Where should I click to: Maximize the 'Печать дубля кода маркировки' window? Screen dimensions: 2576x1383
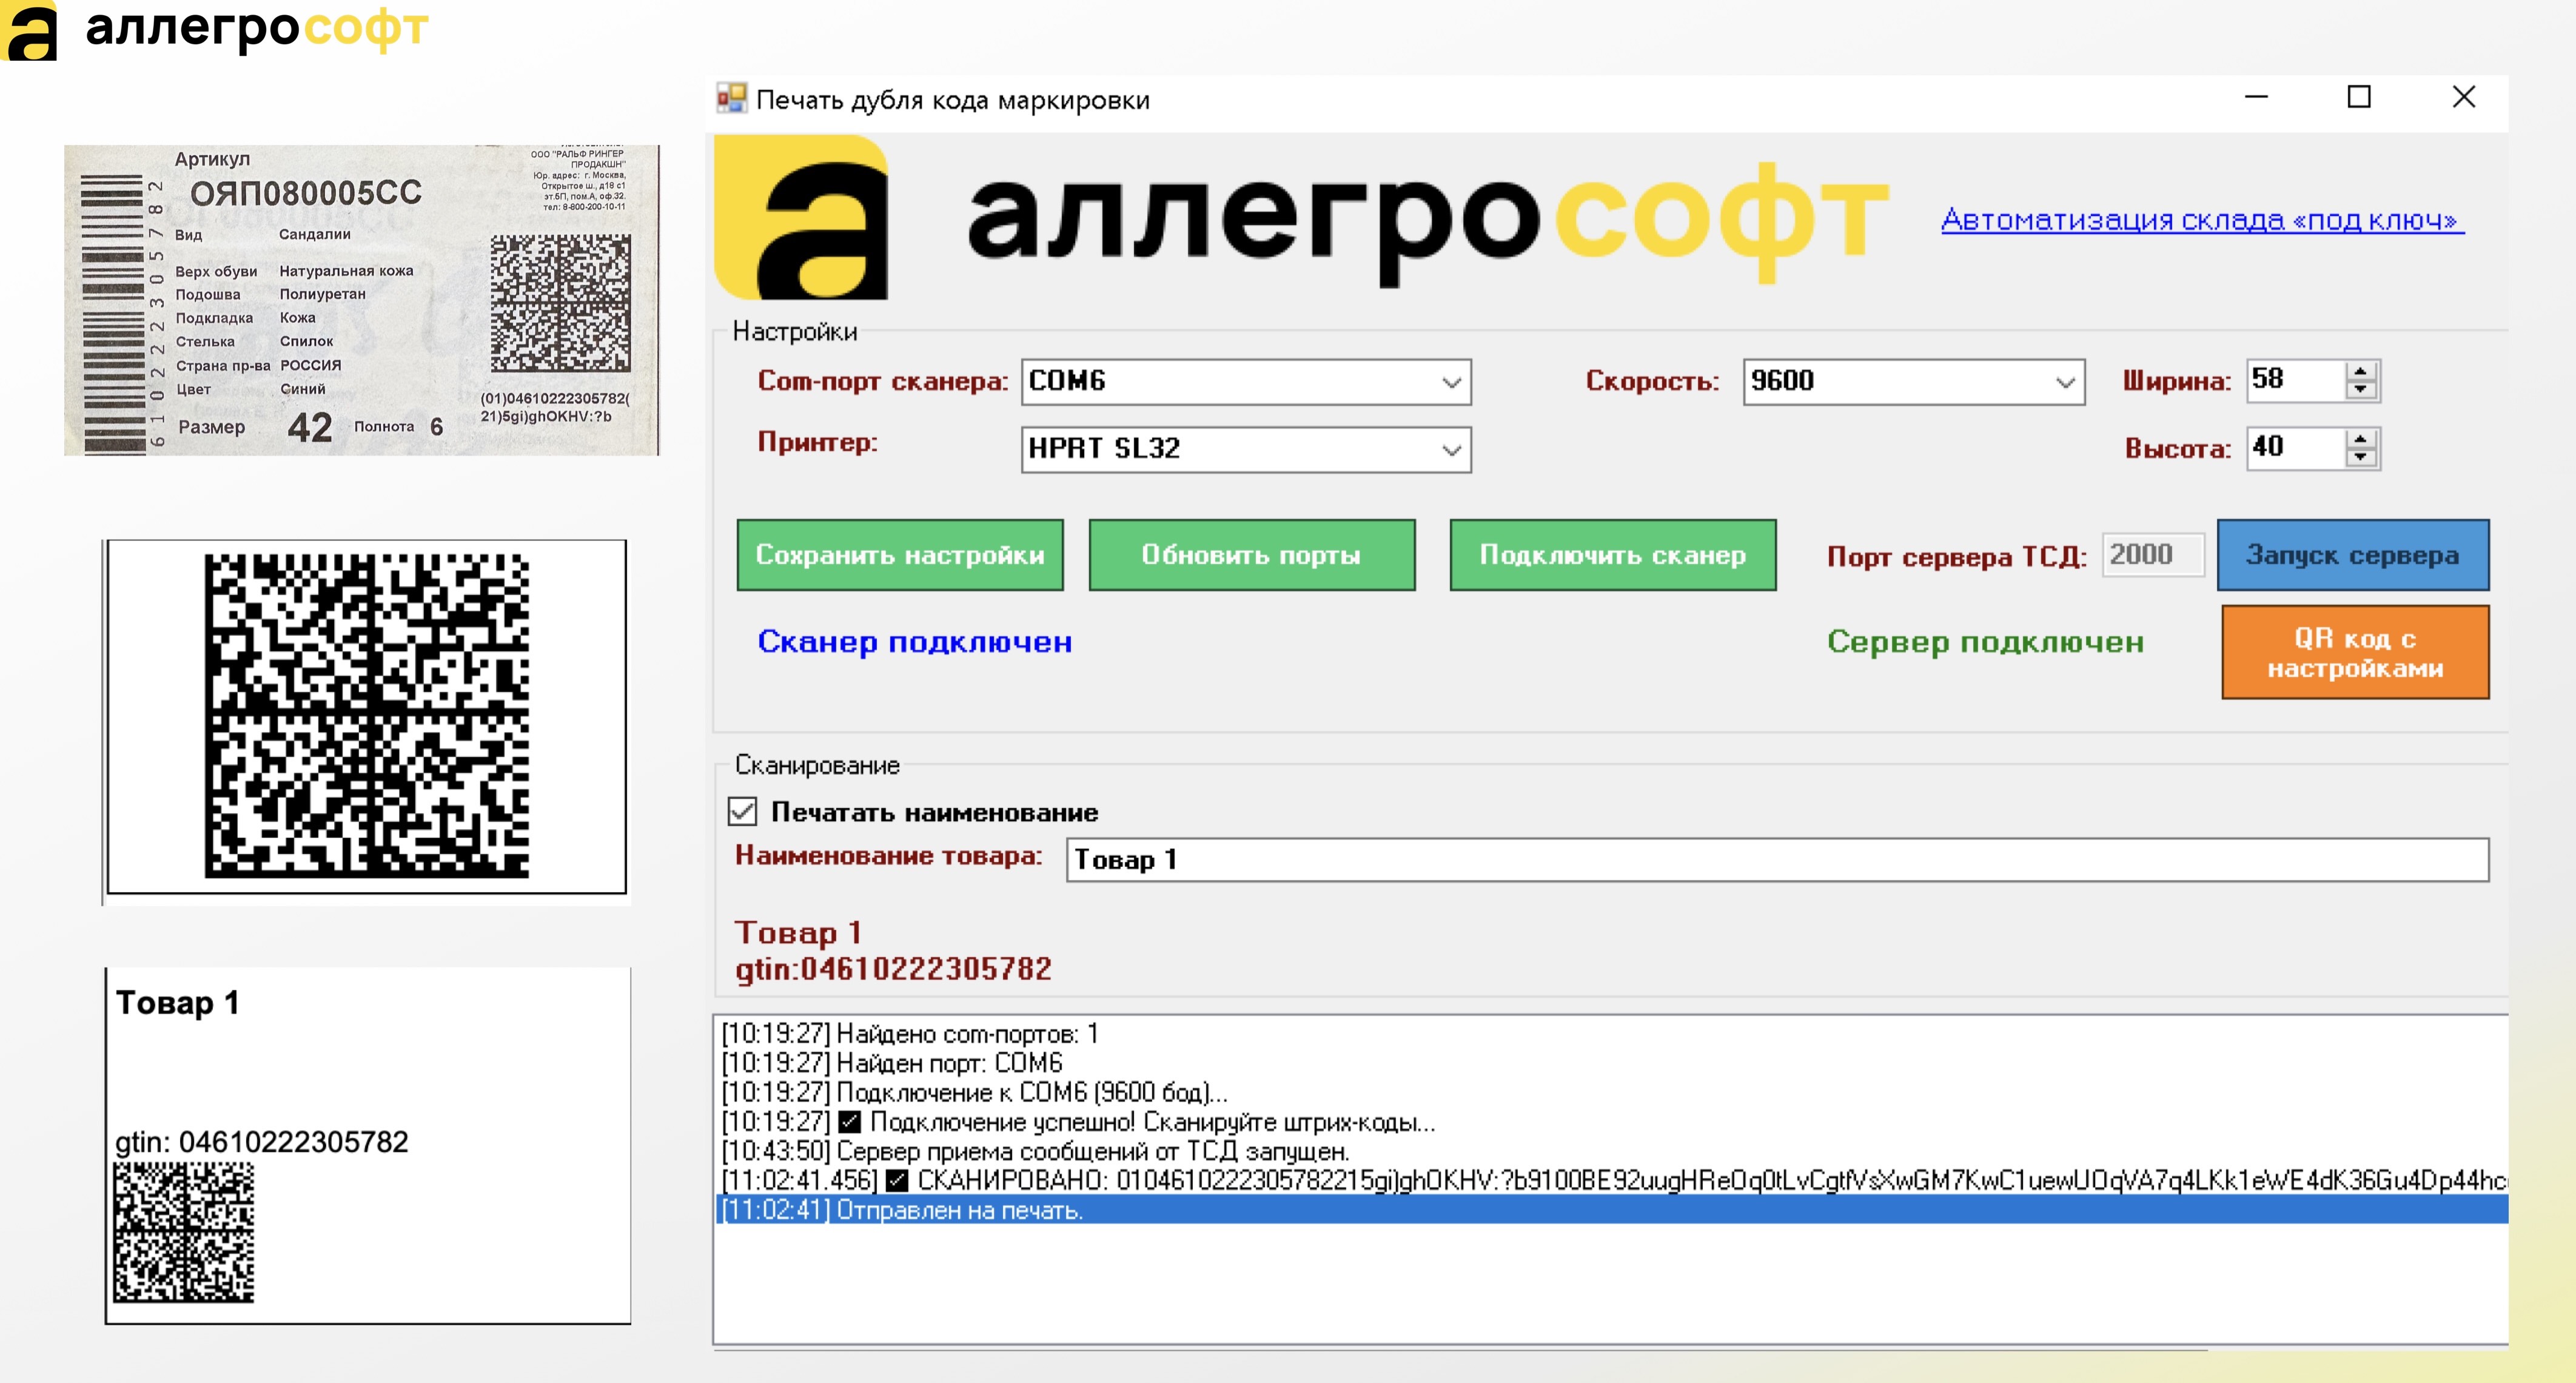[2359, 97]
